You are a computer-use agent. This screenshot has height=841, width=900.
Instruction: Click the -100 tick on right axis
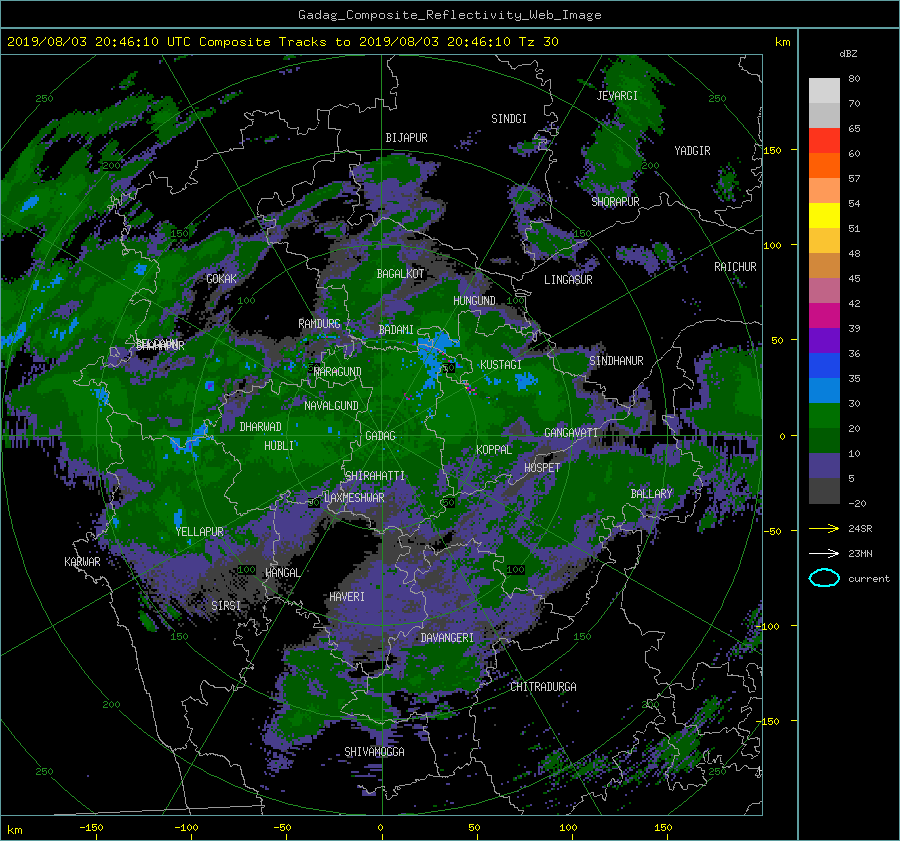[770, 626]
